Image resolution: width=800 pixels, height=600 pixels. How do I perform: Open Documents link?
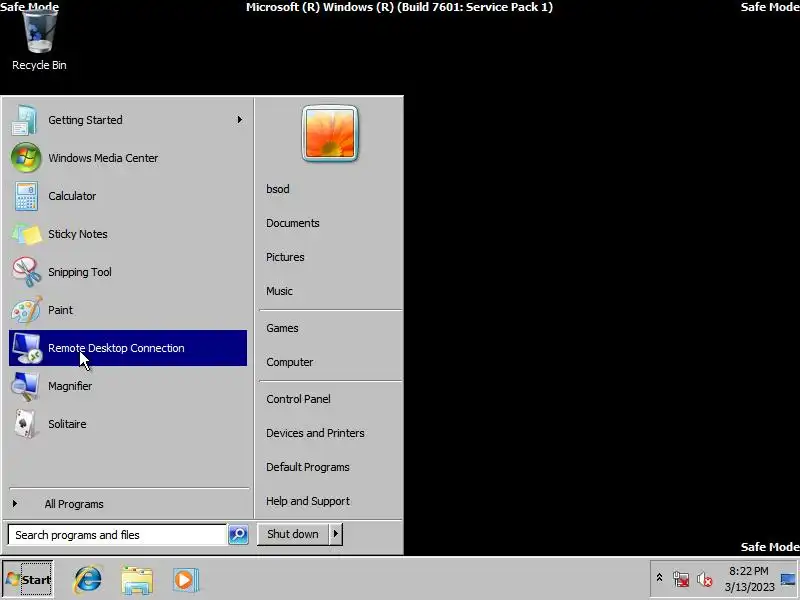(292, 223)
